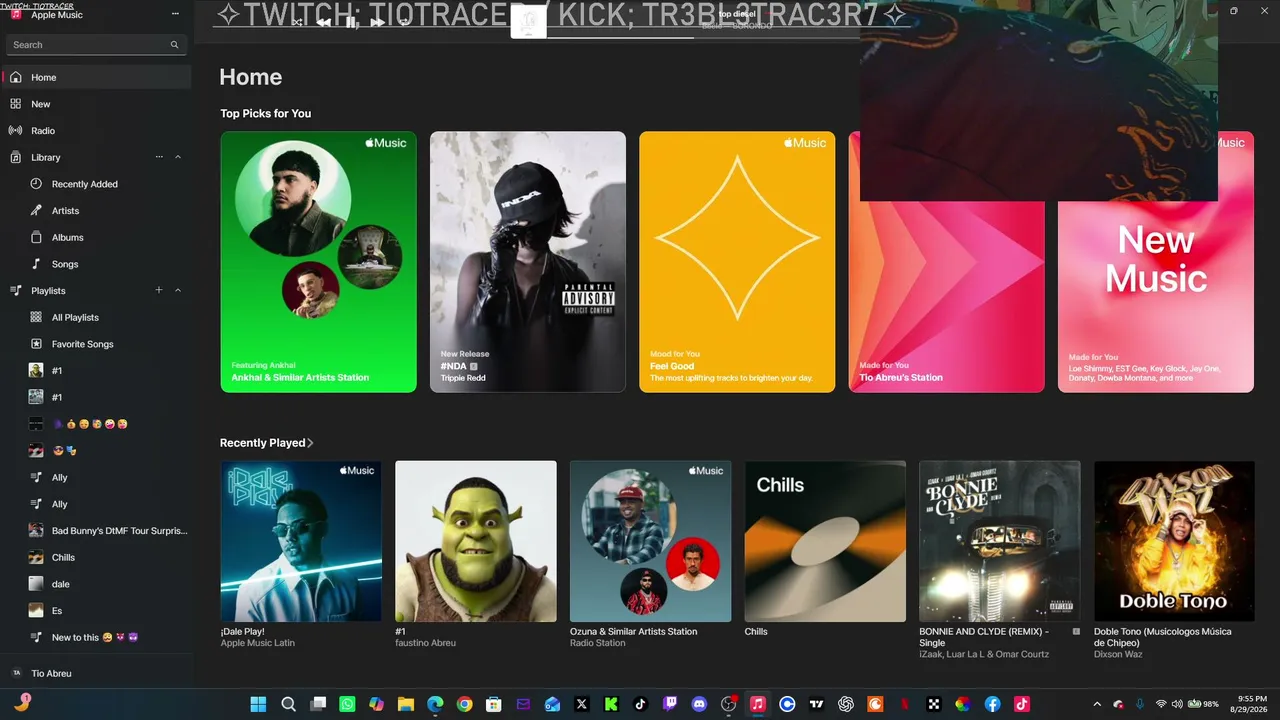Open Recently Added clock icon
1280x720 pixels.
point(36,184)
